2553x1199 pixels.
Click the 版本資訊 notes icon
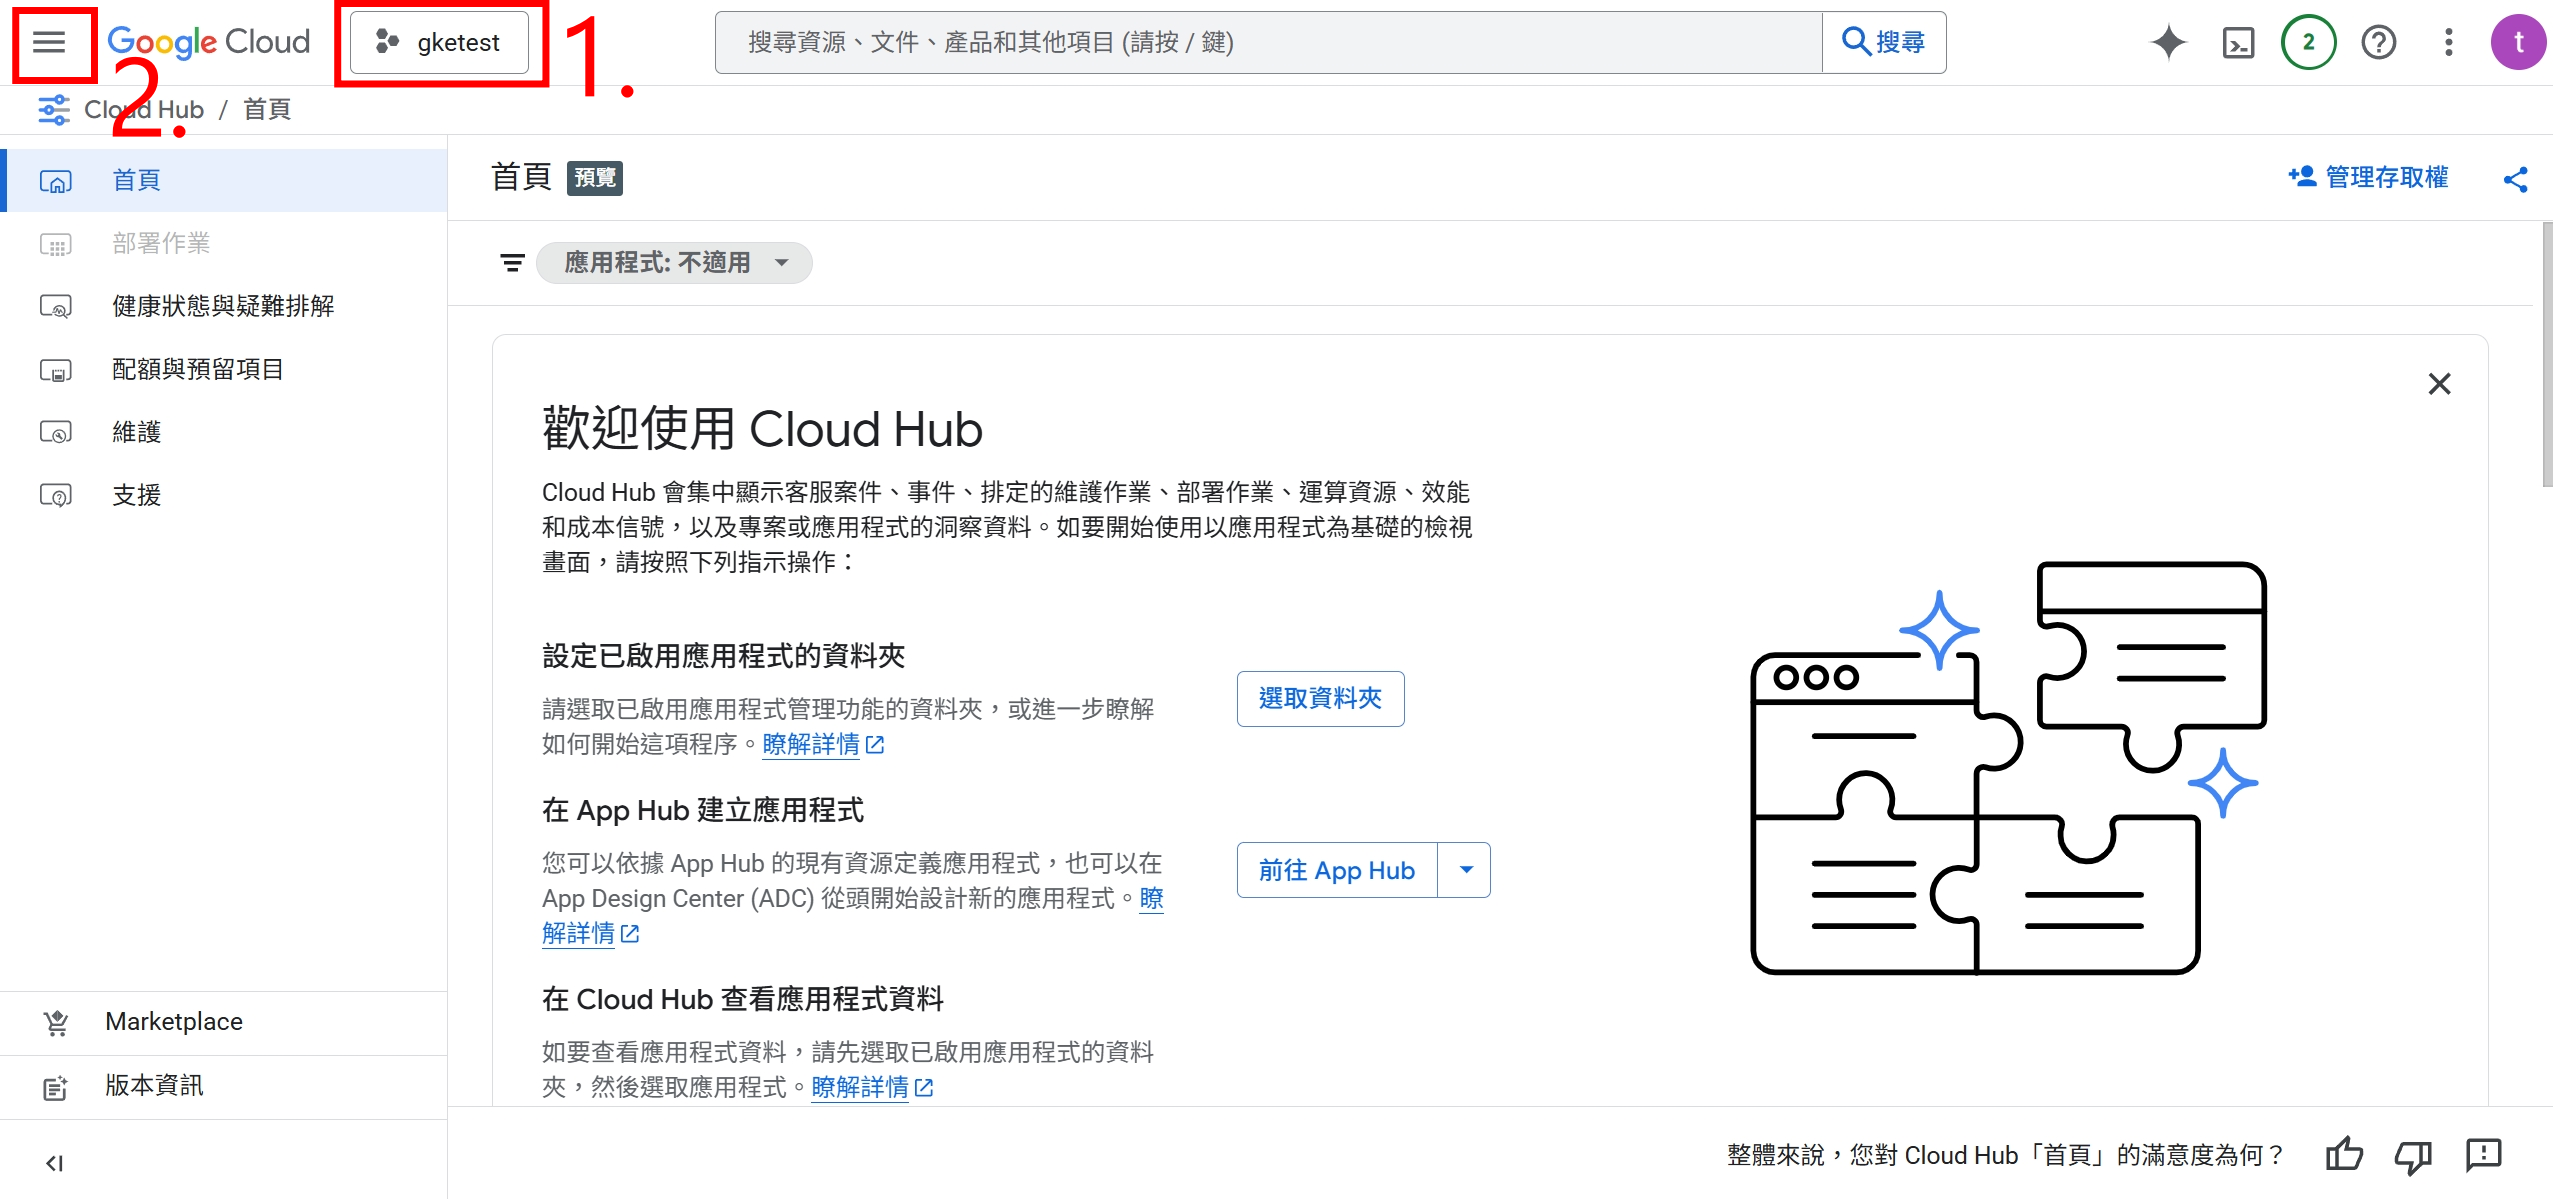(x=56, y=1088)
